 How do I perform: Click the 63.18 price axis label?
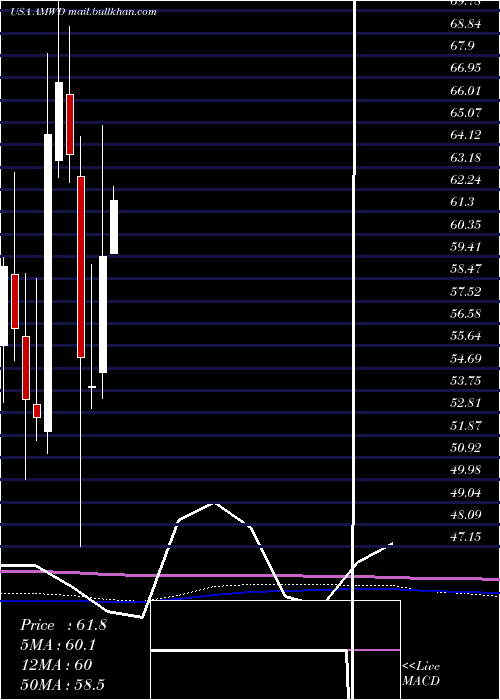coord(466,157)
